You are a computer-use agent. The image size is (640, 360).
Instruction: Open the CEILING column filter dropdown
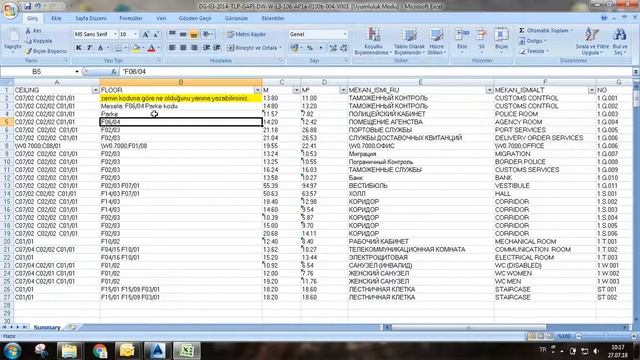(95, 90)
